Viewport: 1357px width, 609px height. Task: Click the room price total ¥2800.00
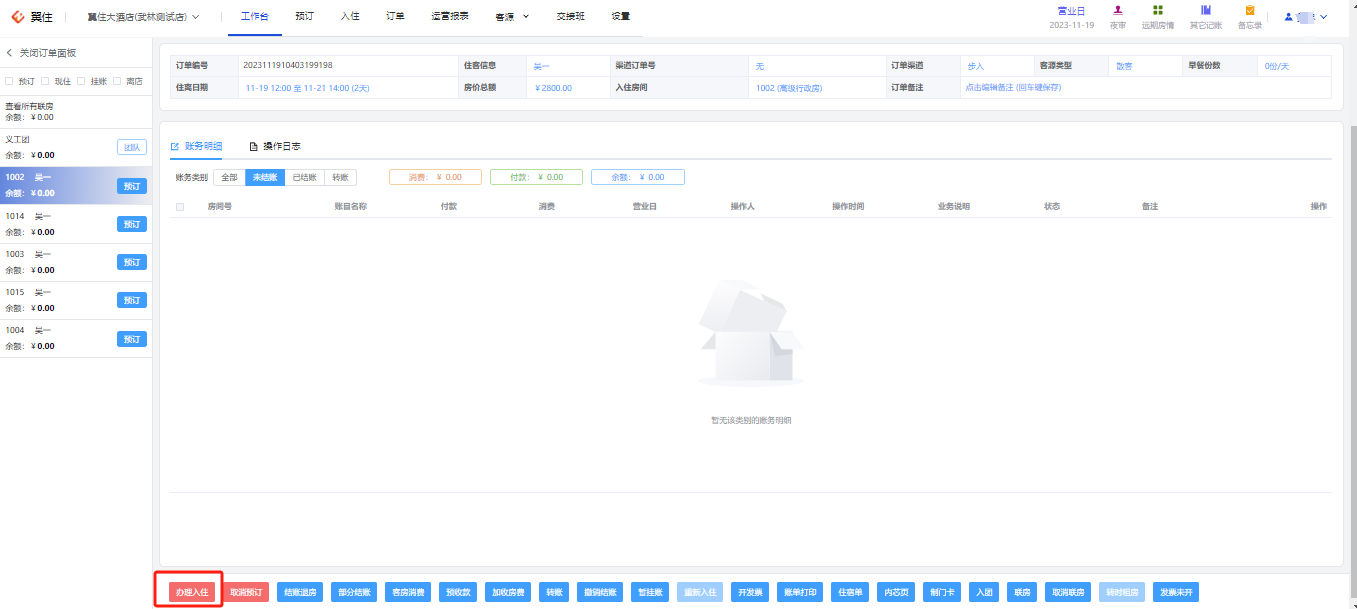[x=554, y=88]
